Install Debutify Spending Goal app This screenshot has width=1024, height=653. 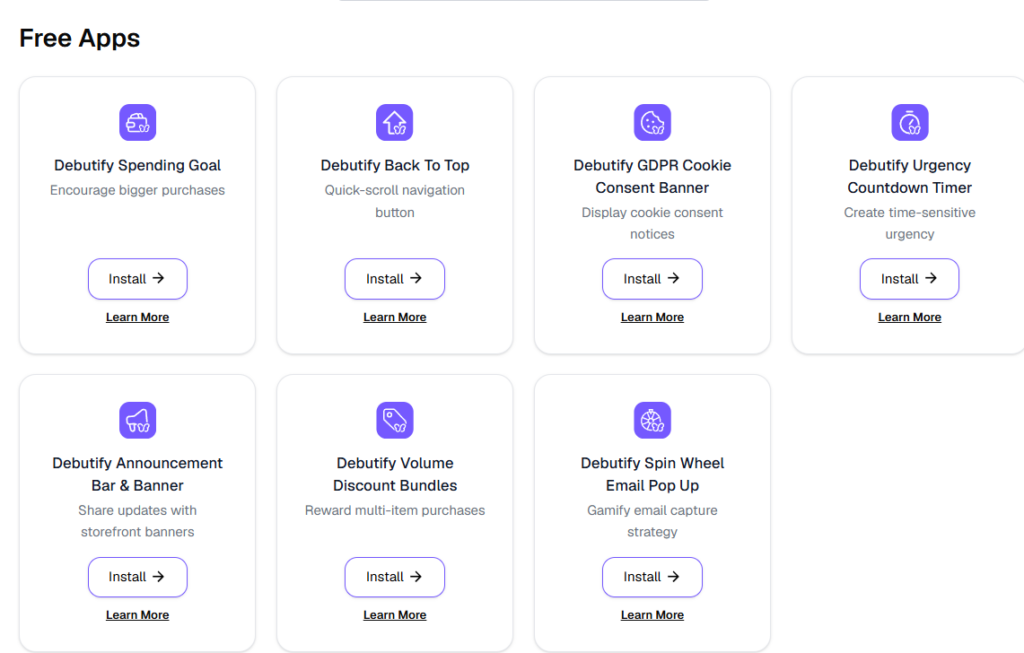[138, 279]
